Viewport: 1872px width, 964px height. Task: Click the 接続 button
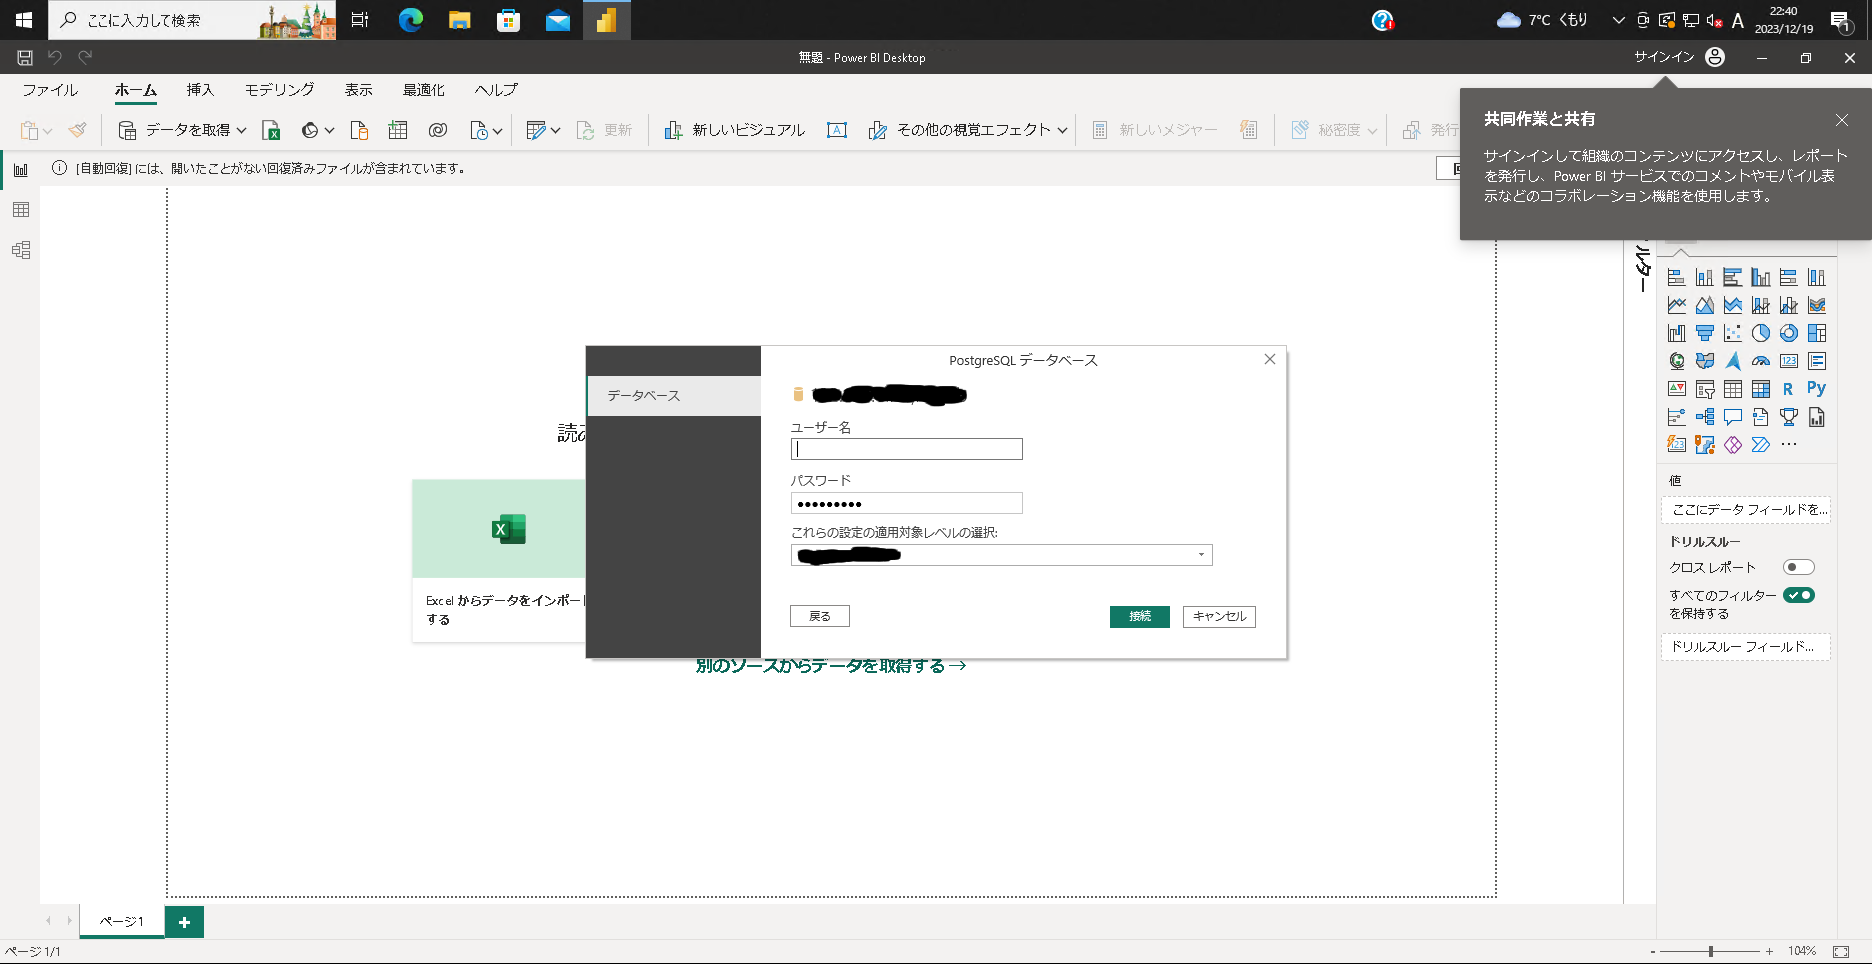pyautogui.click(x=1140, y=616)
